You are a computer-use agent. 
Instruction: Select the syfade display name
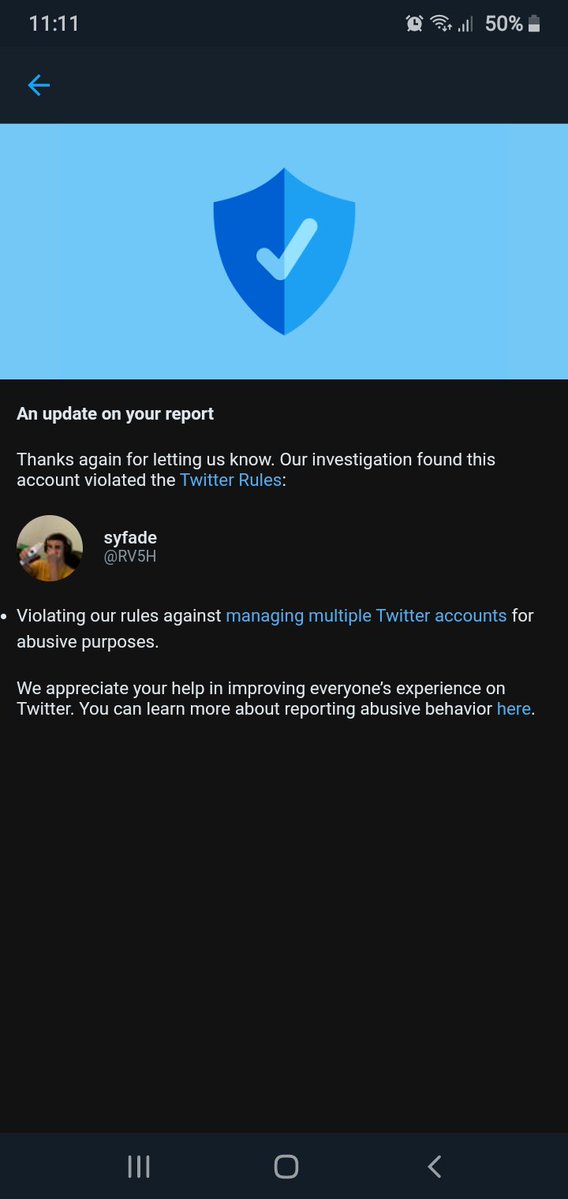point(130,538)
